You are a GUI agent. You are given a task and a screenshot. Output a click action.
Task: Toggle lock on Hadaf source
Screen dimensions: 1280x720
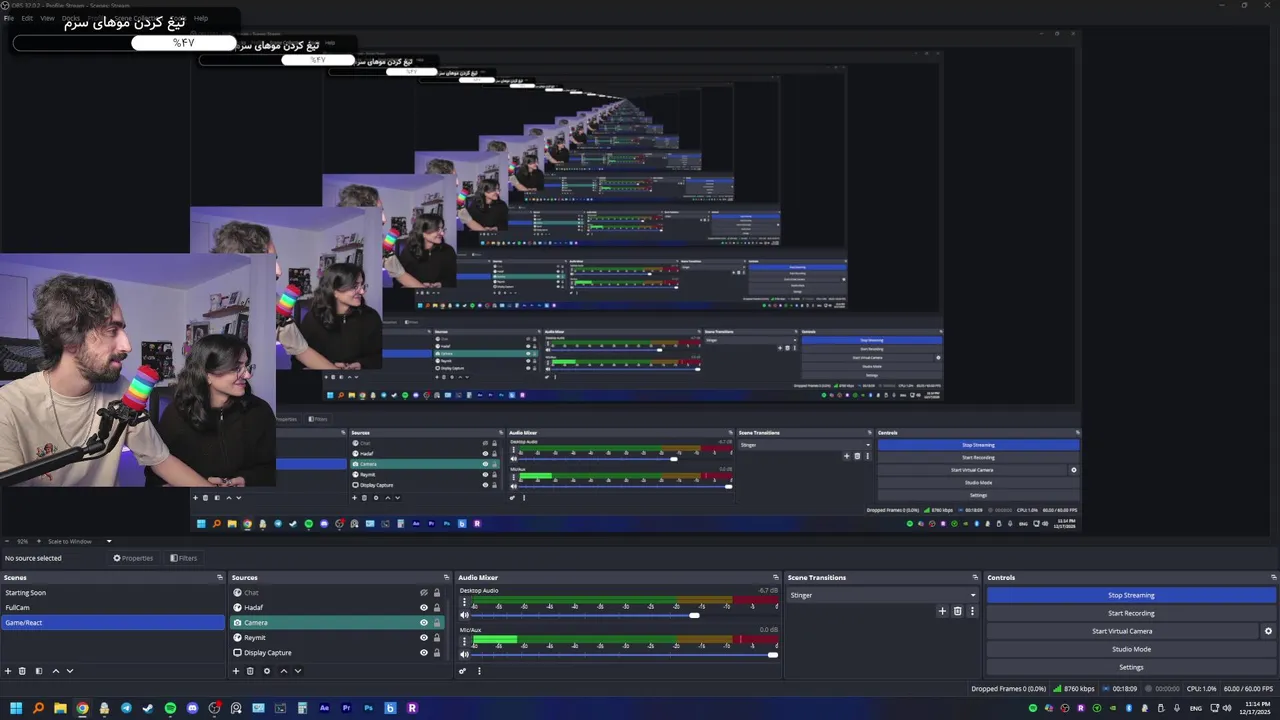437,608
